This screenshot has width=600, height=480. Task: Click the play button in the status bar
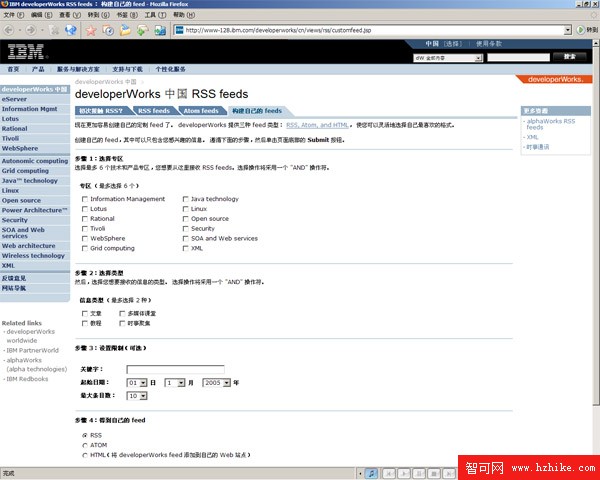click(x=404, y=473)
